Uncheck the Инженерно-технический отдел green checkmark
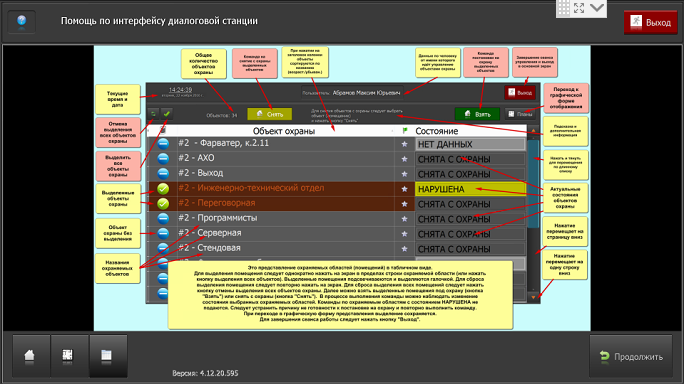 point(163,189)
